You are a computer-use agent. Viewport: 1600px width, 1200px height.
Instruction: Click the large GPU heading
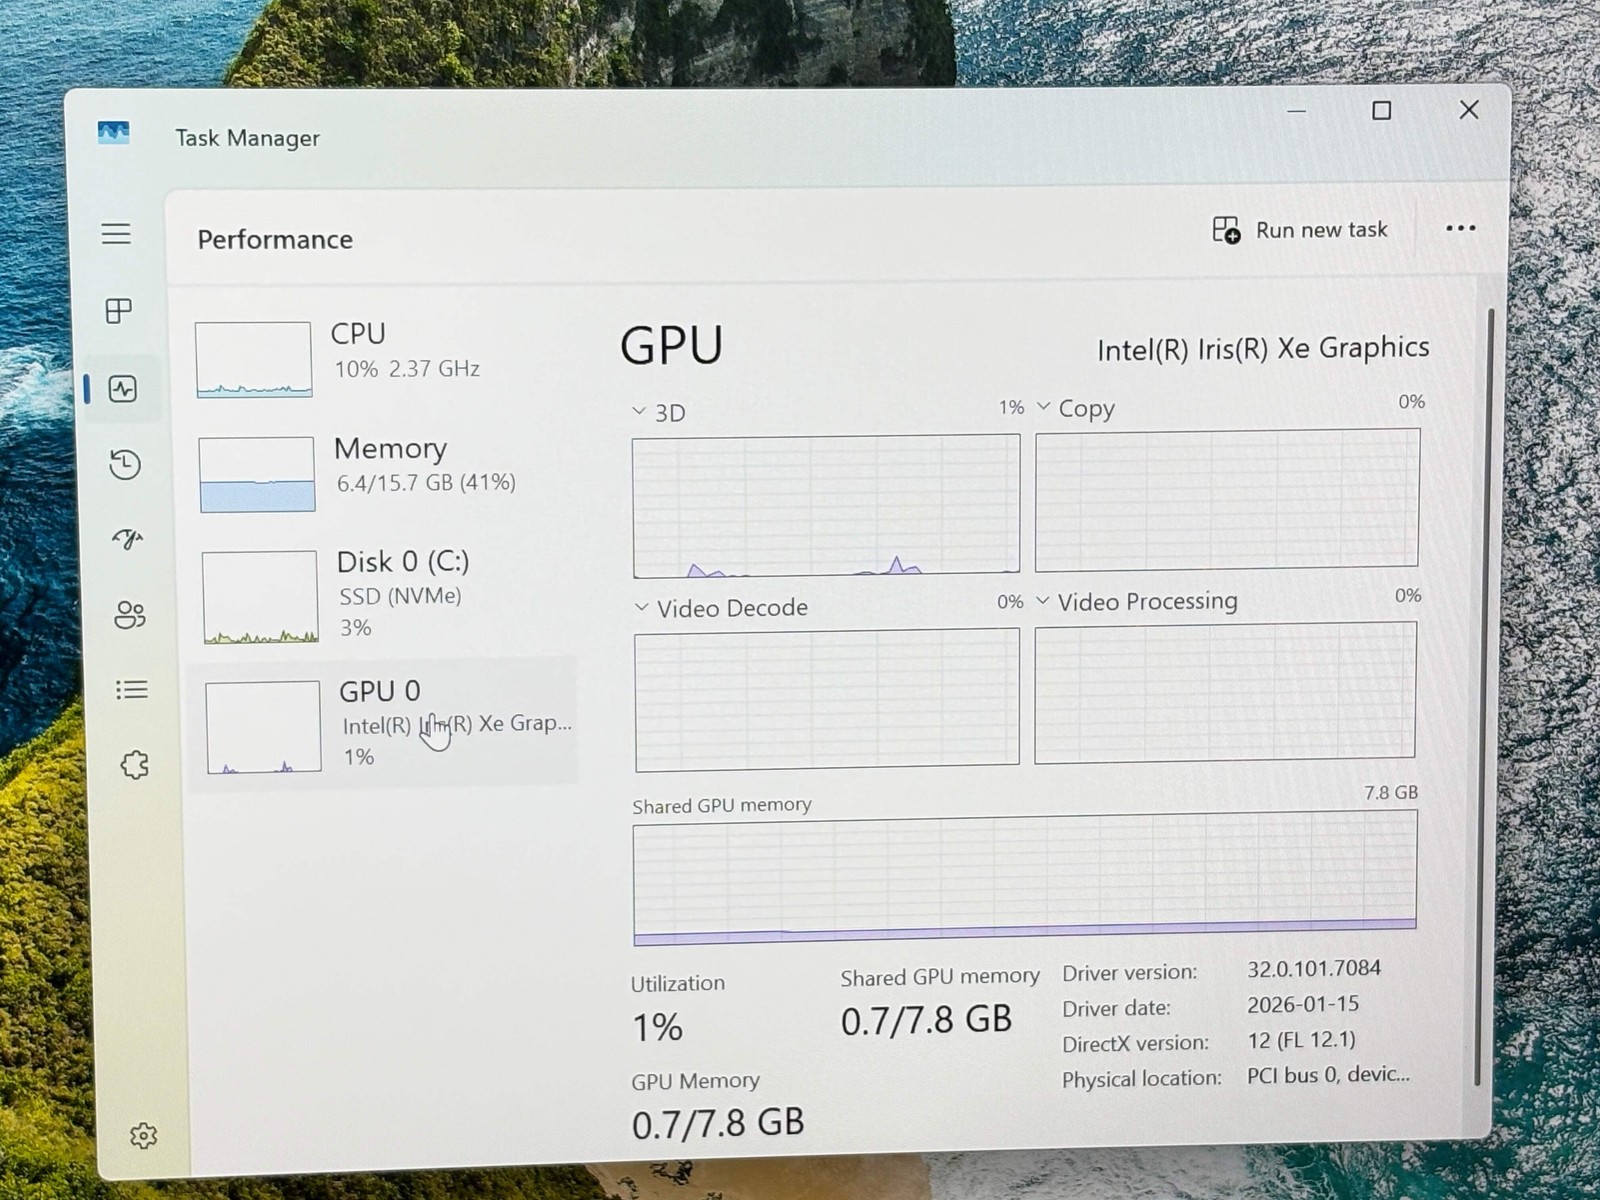pos(671,346)
